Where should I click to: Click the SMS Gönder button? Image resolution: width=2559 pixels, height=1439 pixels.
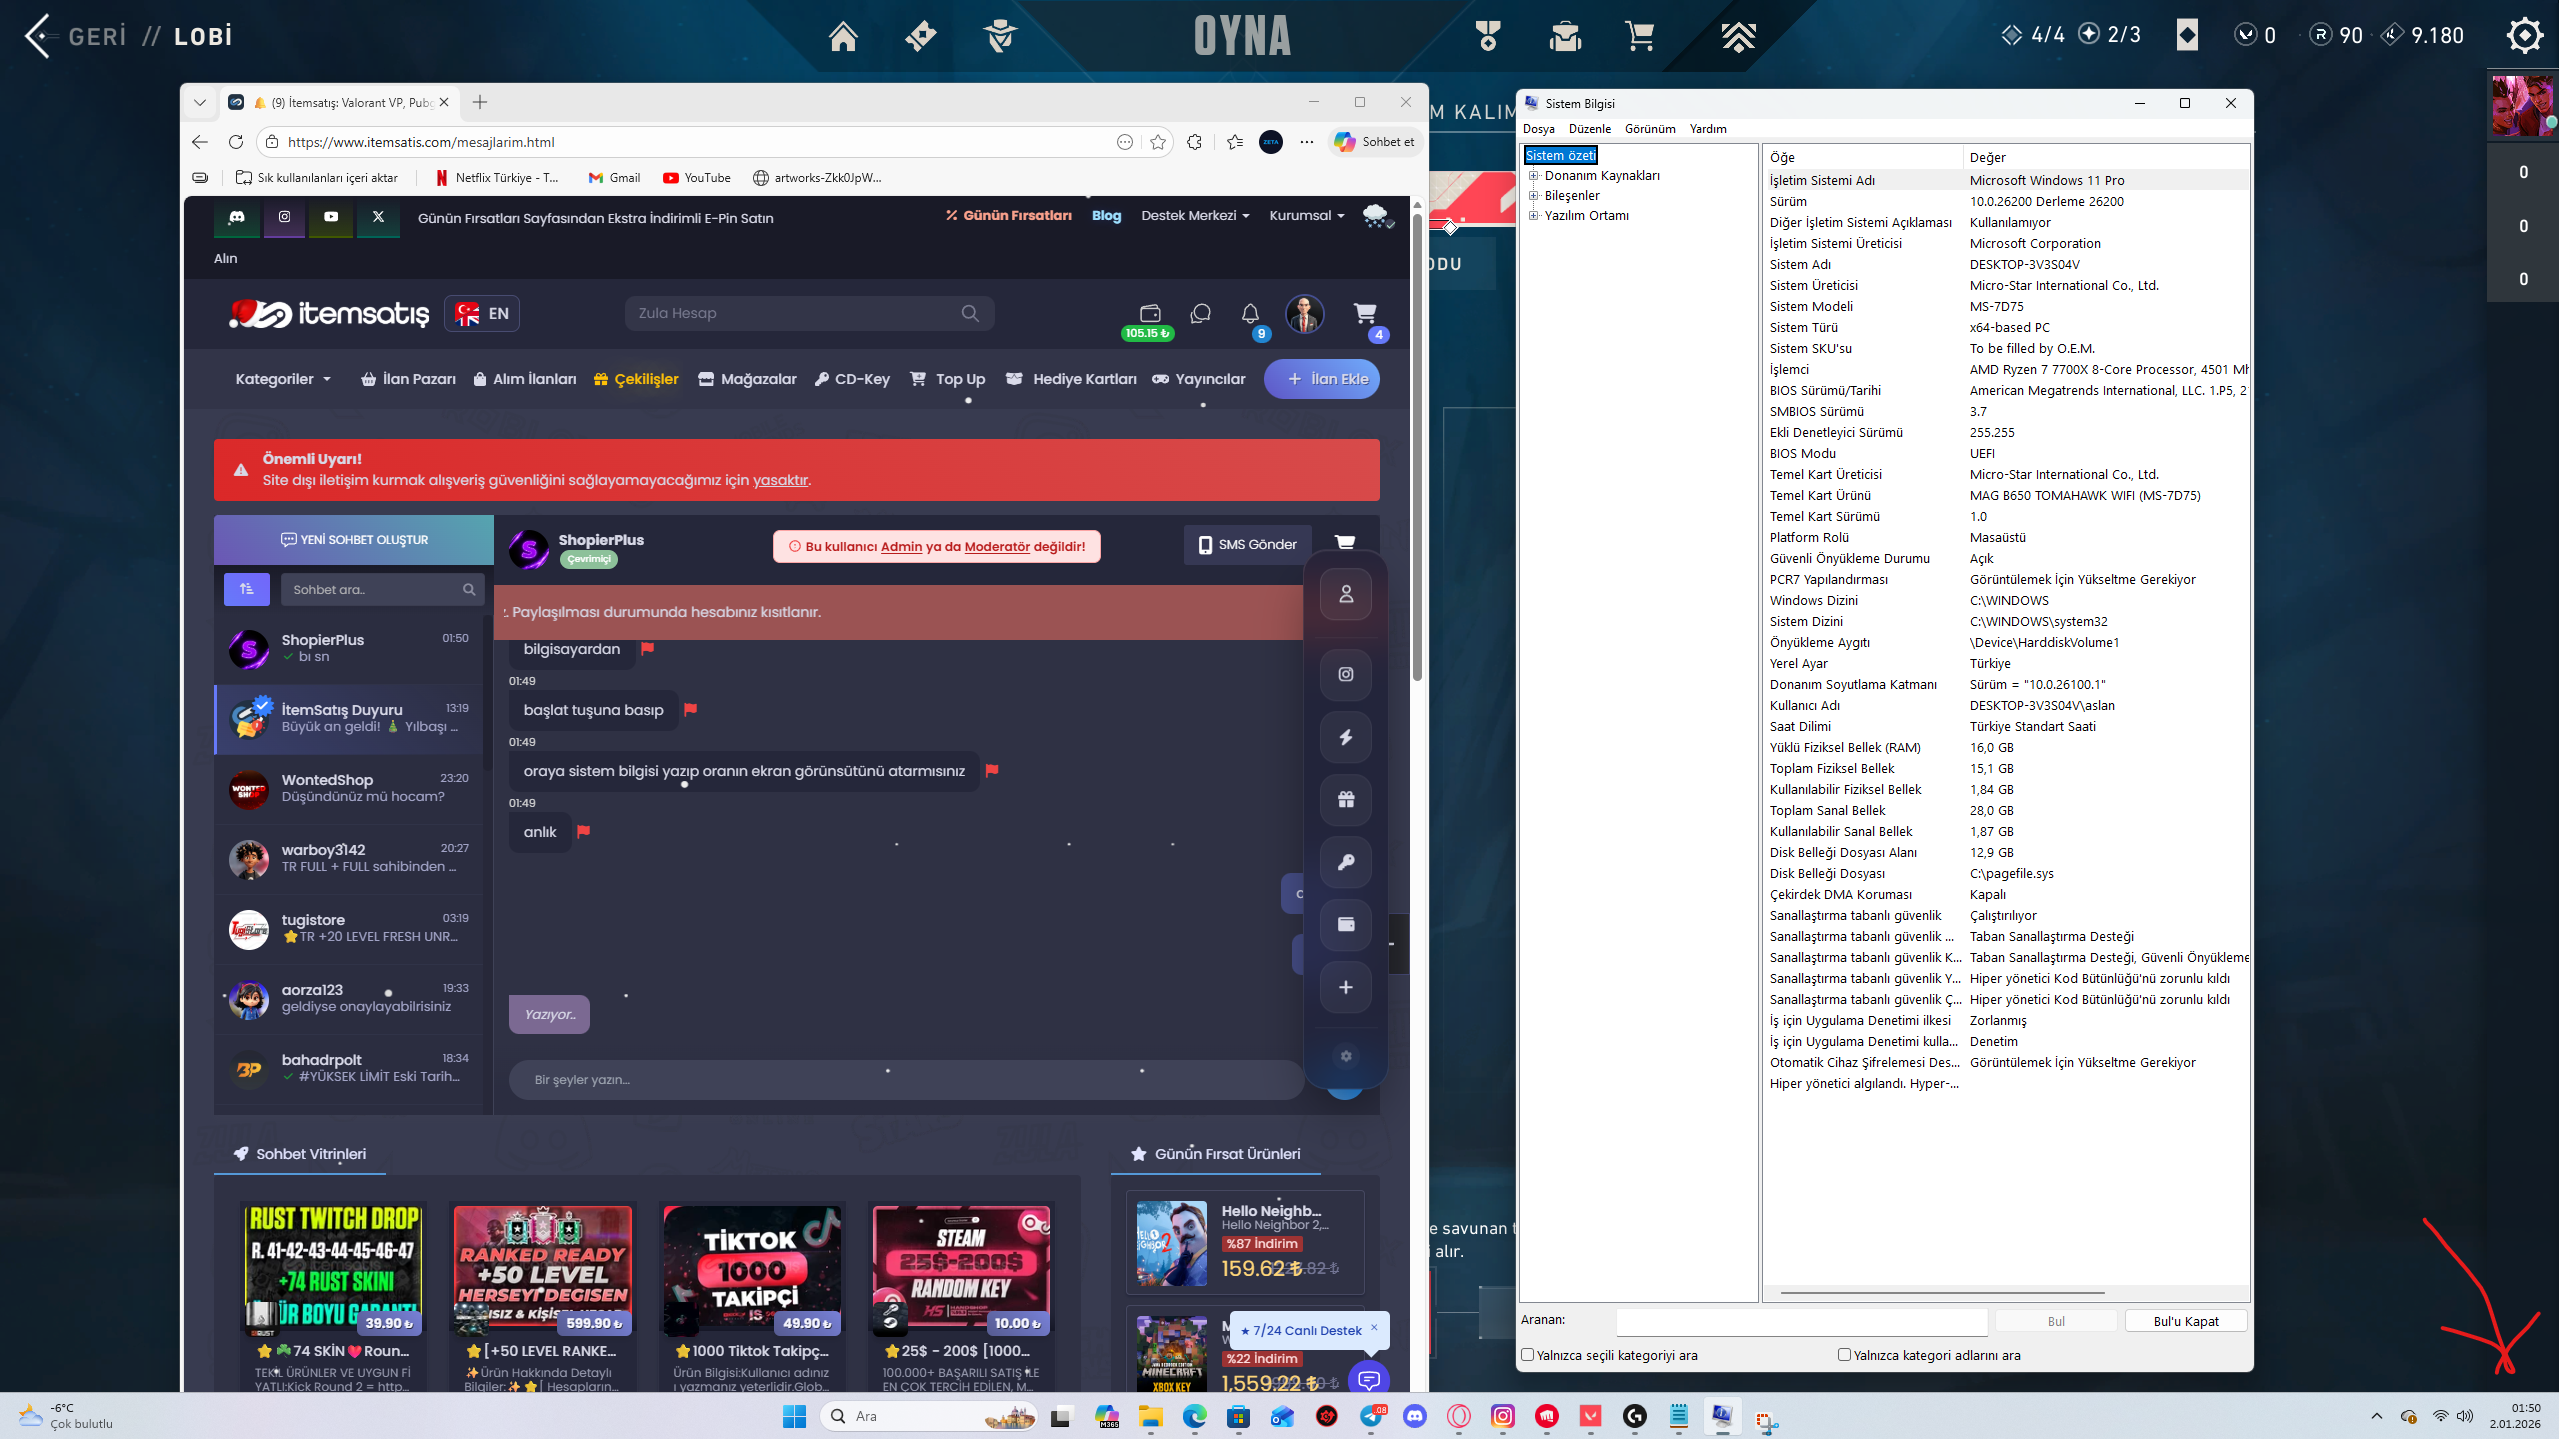[x=1247, y=545]
